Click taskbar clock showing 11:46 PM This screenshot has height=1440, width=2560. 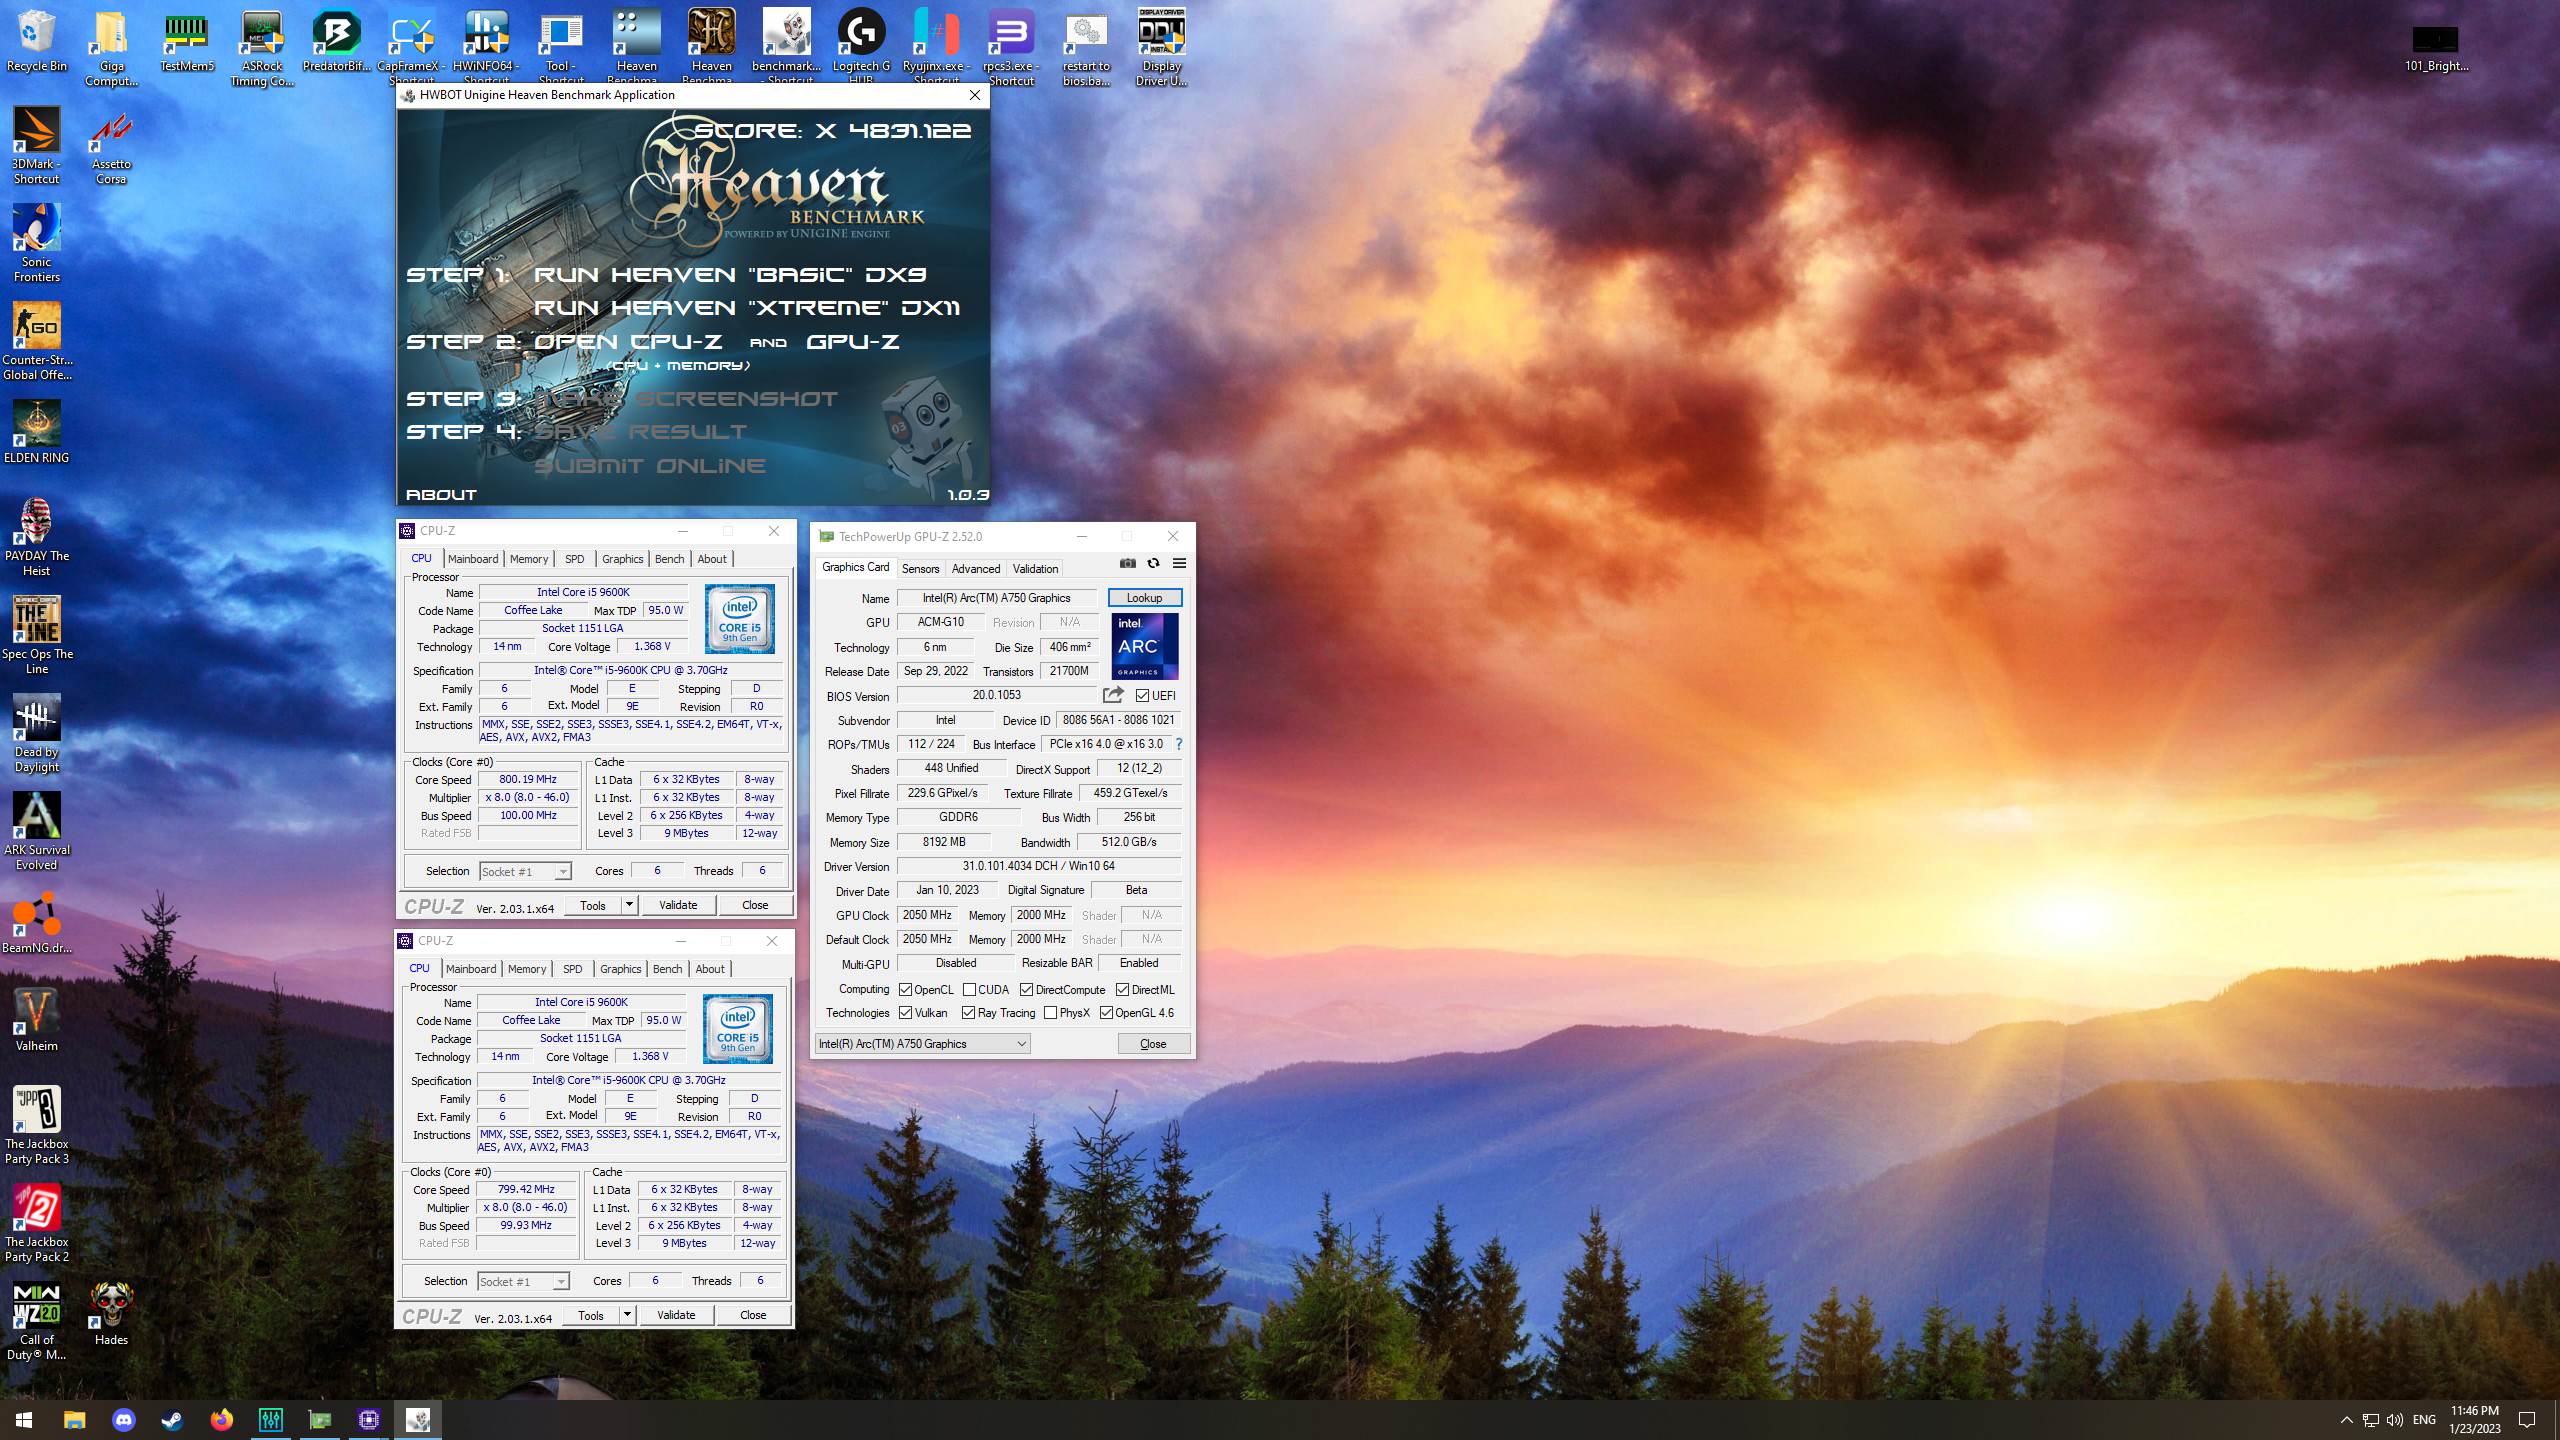[2474, 1419]
